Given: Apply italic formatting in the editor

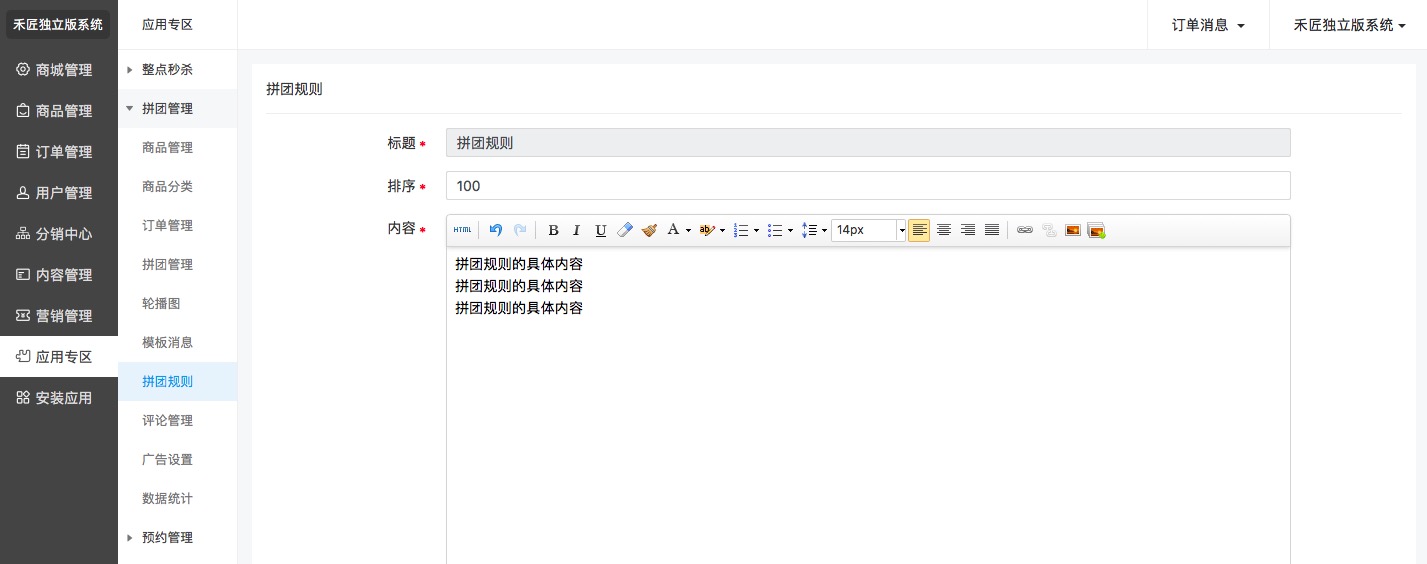Looking at the screenshot, I should (576, 230).
